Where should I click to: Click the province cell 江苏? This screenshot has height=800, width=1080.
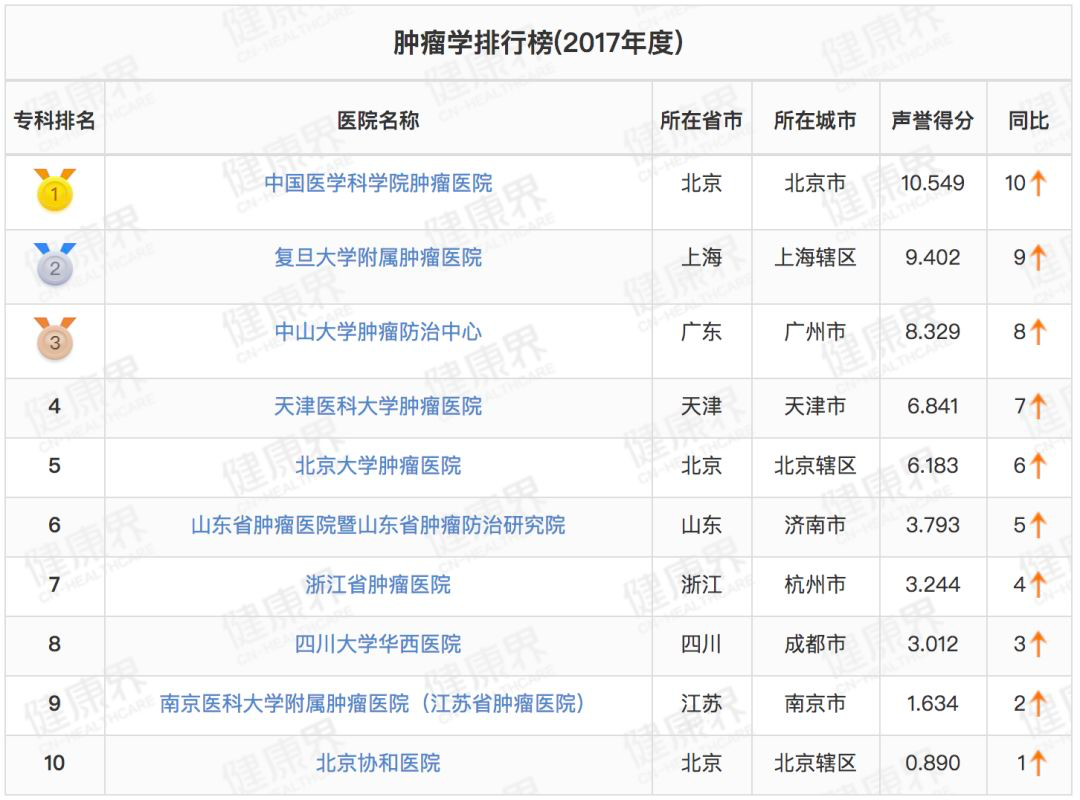[x=701, y=704]
